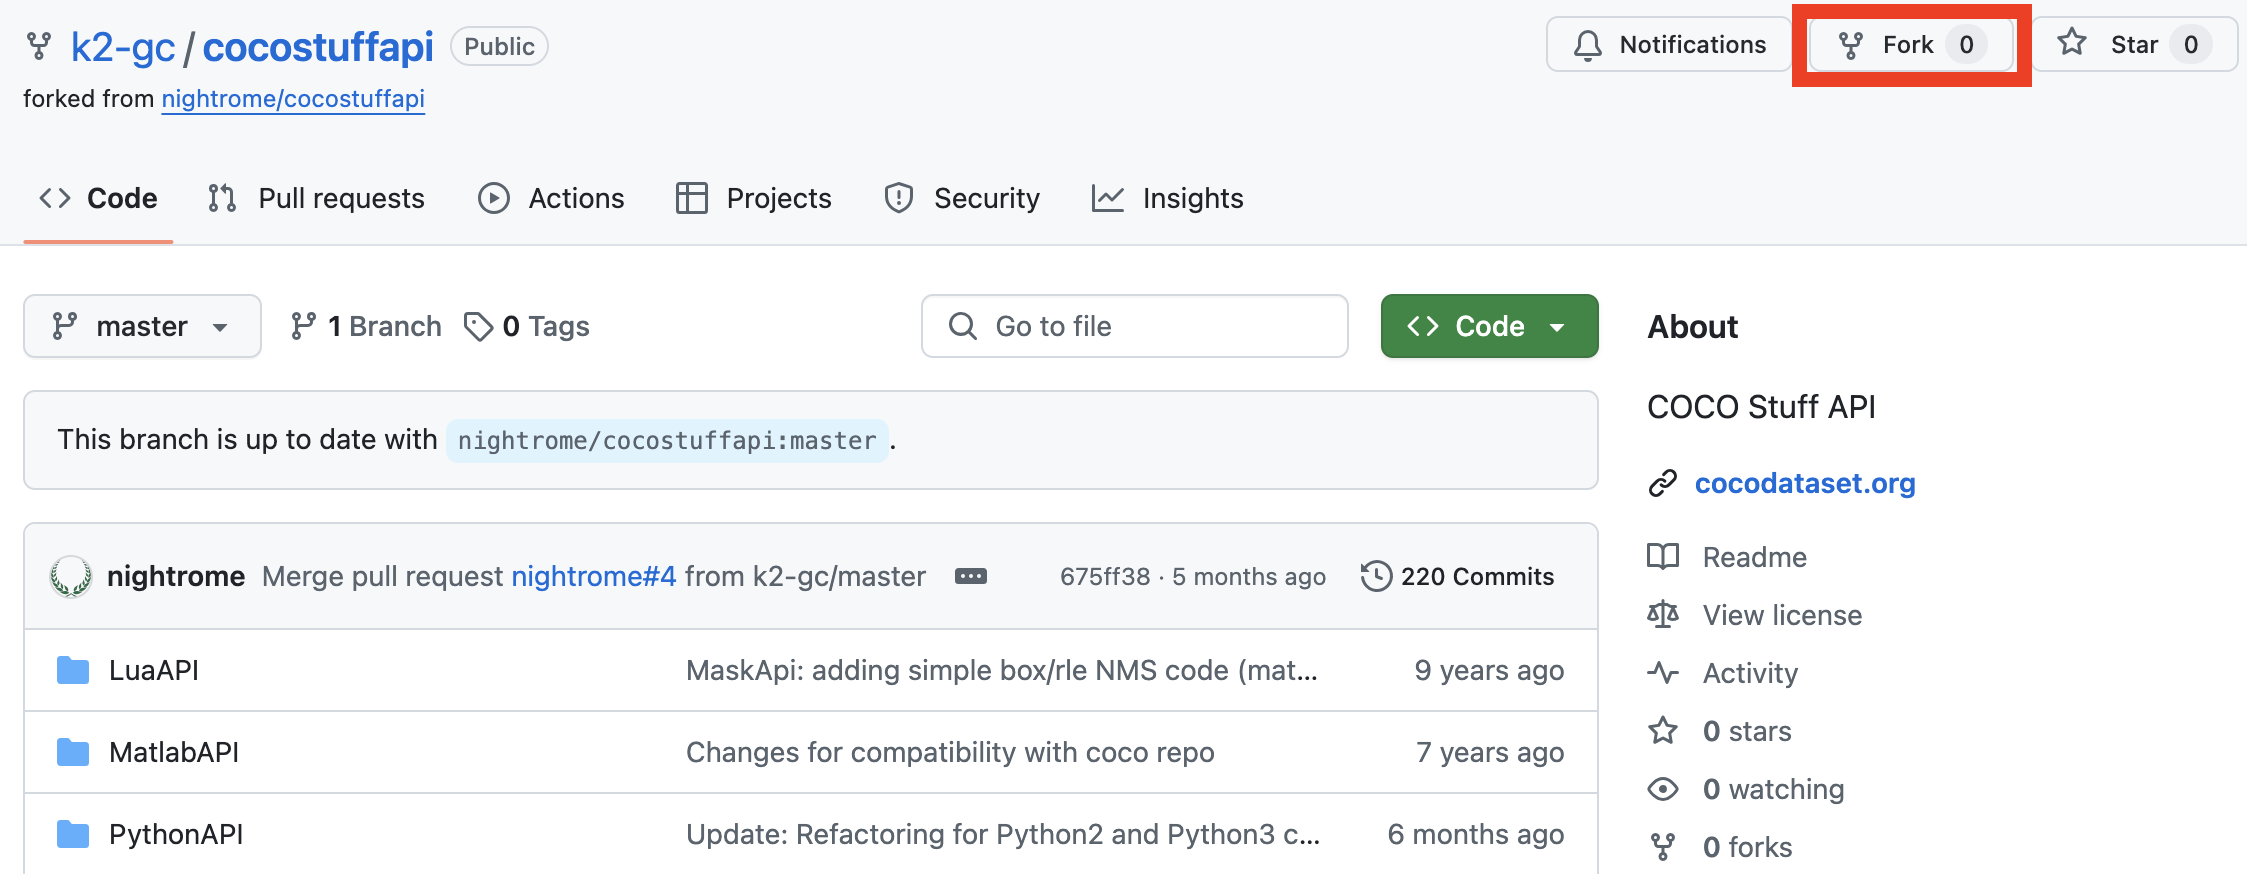Open the MatlabAPI folder icon

point(73,752)
